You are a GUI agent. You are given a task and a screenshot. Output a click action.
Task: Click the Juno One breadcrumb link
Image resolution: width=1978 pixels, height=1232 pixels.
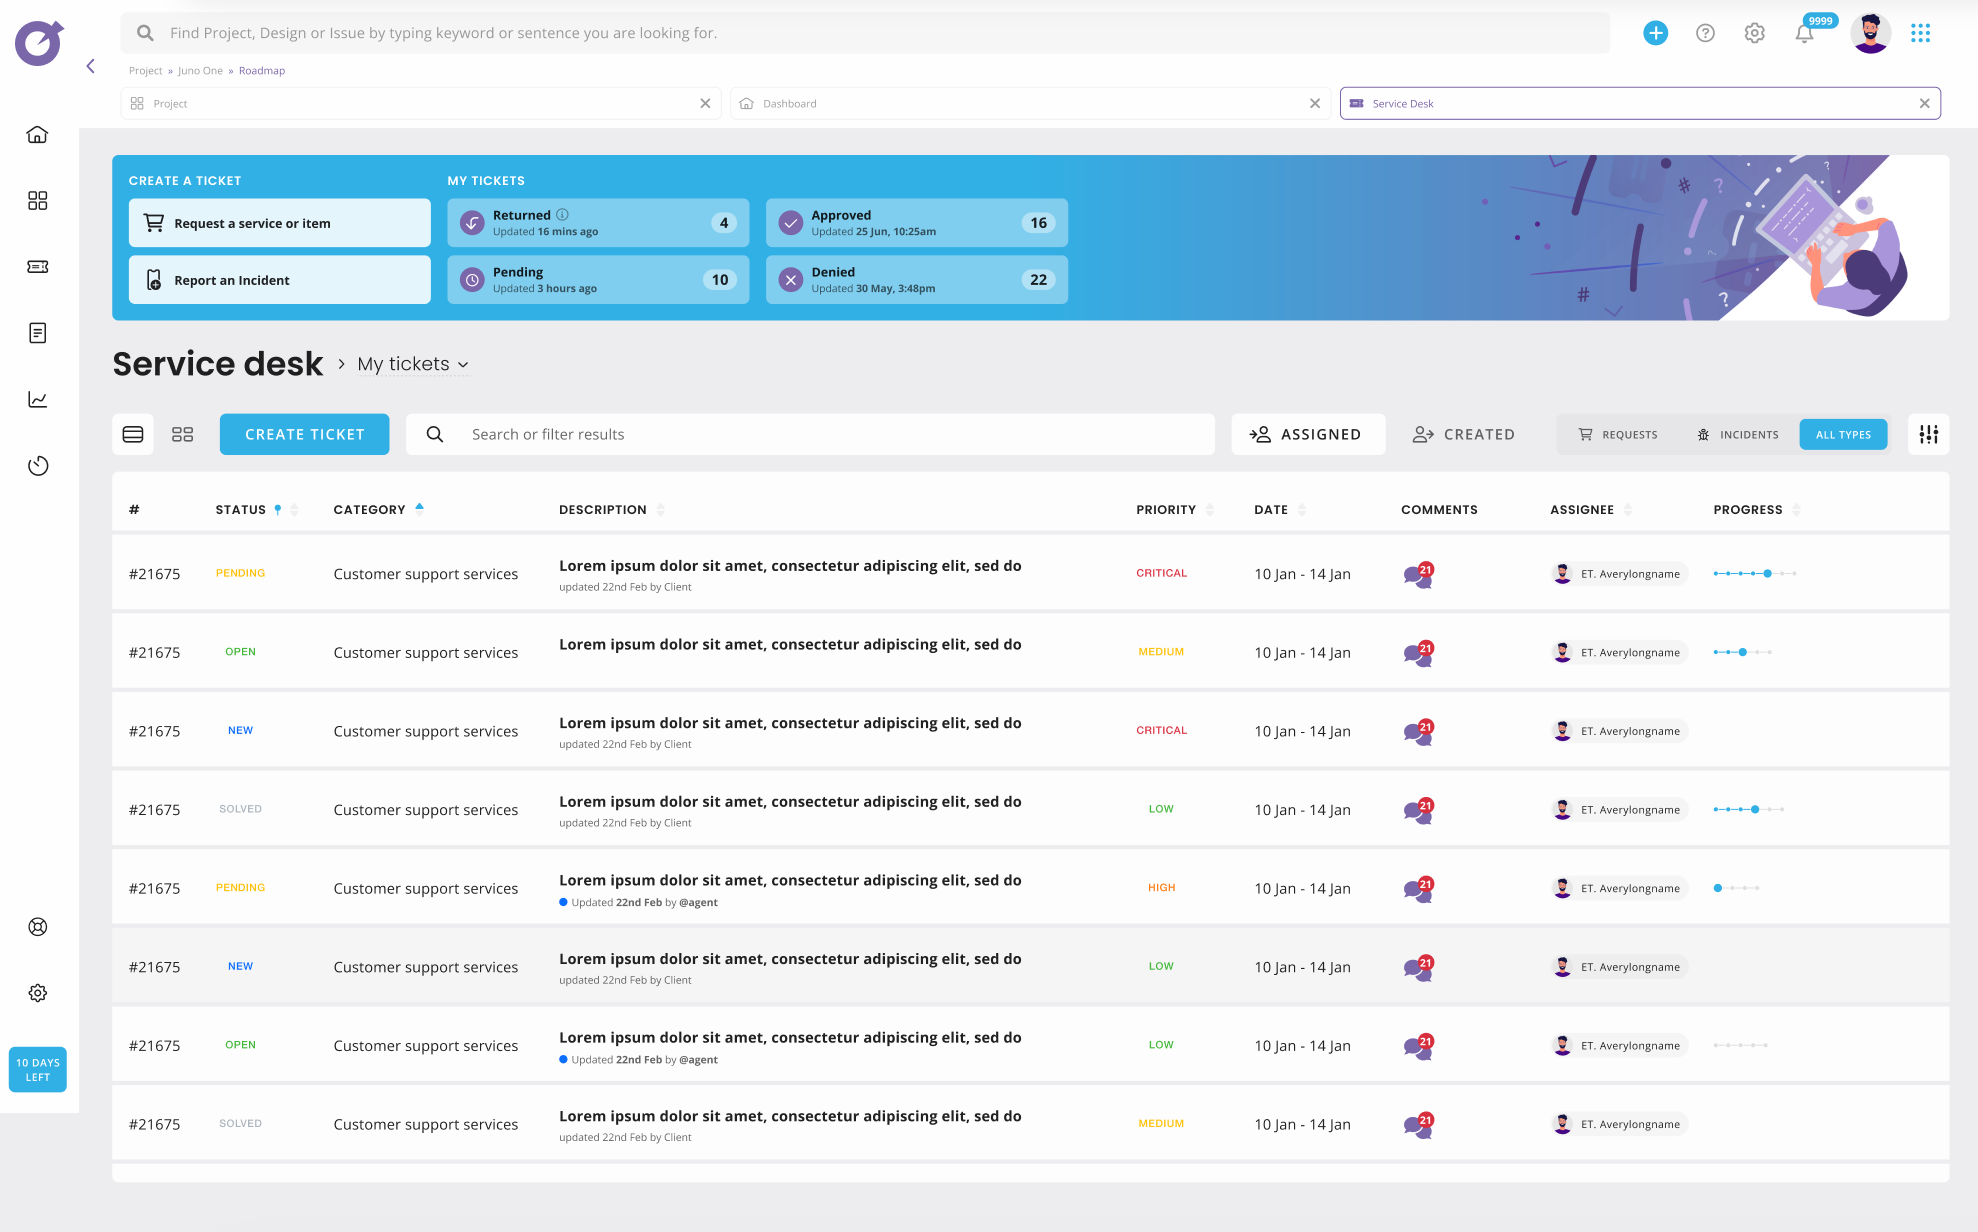(x=200, y=71)
